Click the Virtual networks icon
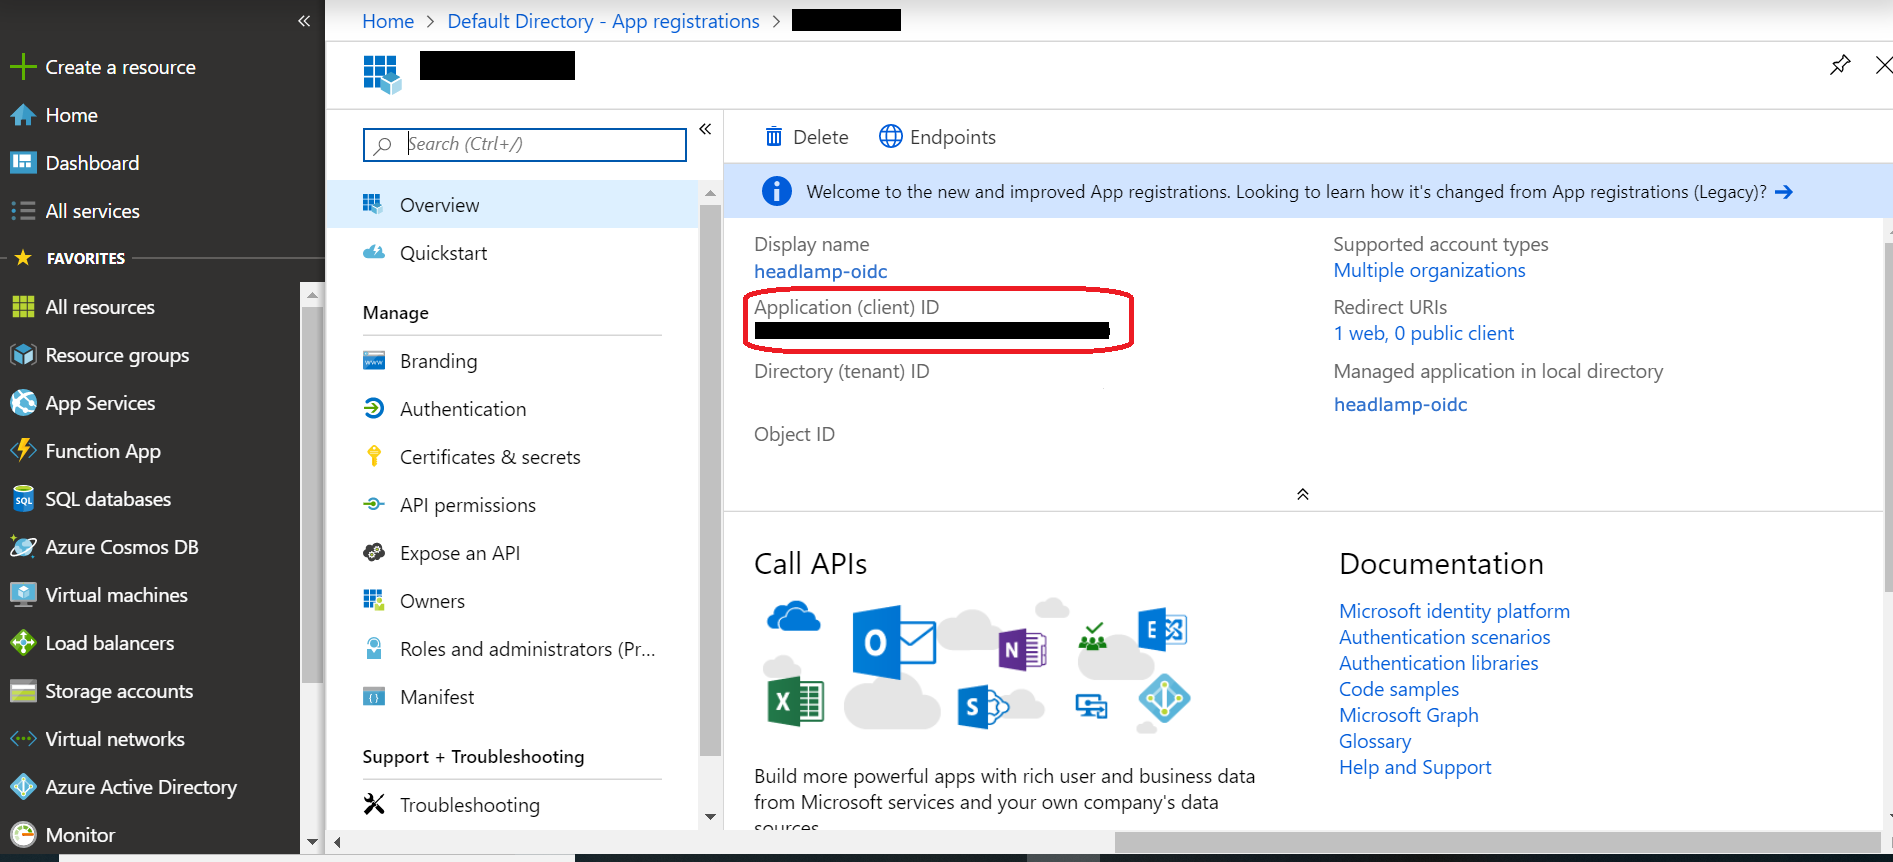Image resolution: width=1893 pixels, height=862 pixels. (x=23, y=739)
